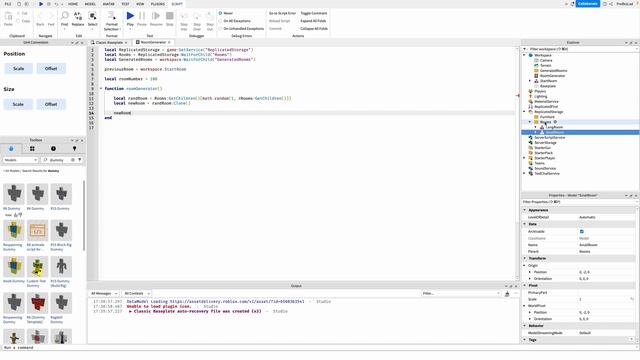Click Expand All Folds action
Screen dimensions: 640x360
tap(313, 21)
